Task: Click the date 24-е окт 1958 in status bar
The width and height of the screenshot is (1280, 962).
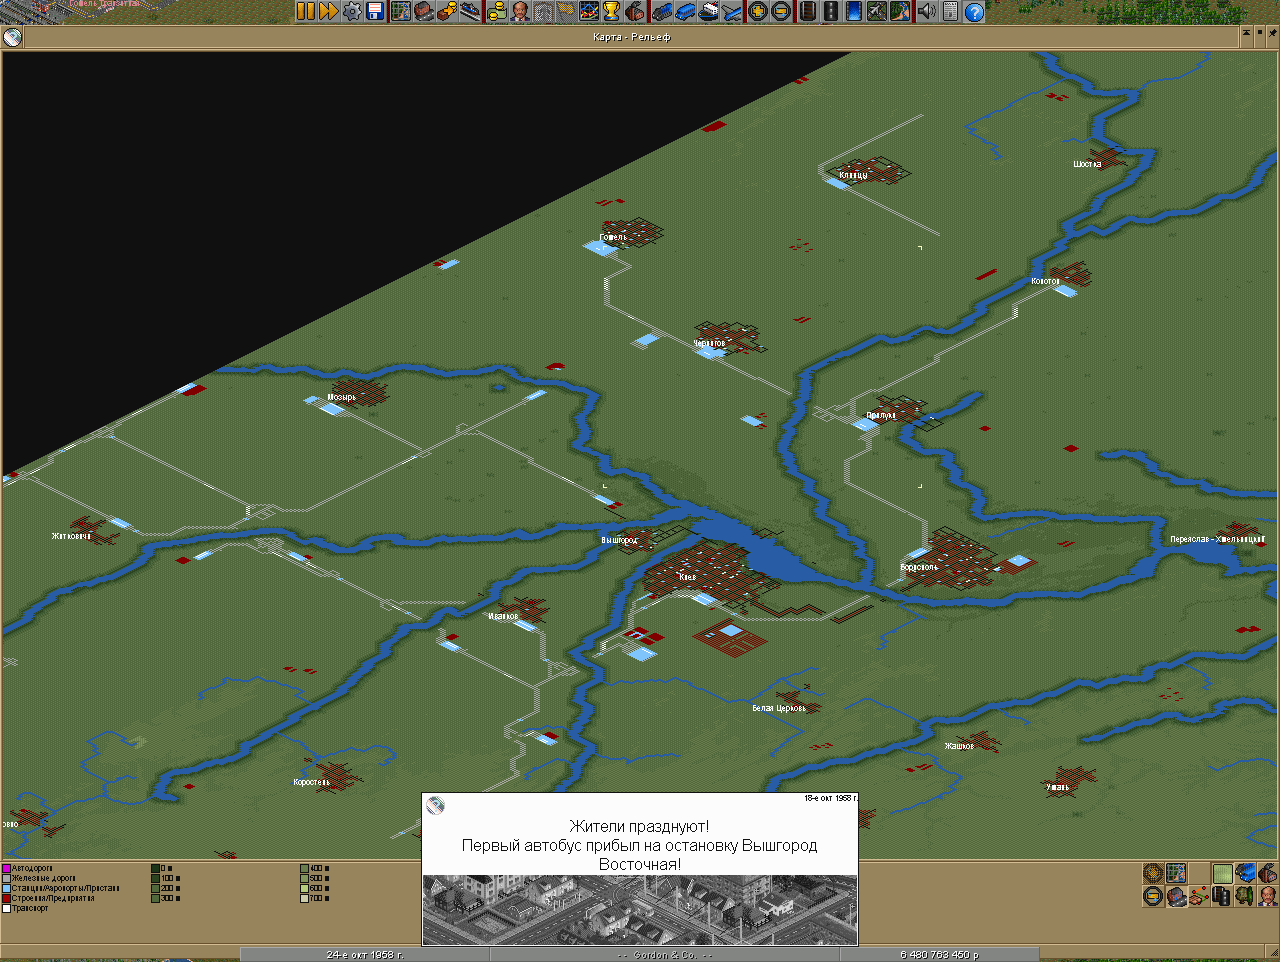Action: (365, 955)
